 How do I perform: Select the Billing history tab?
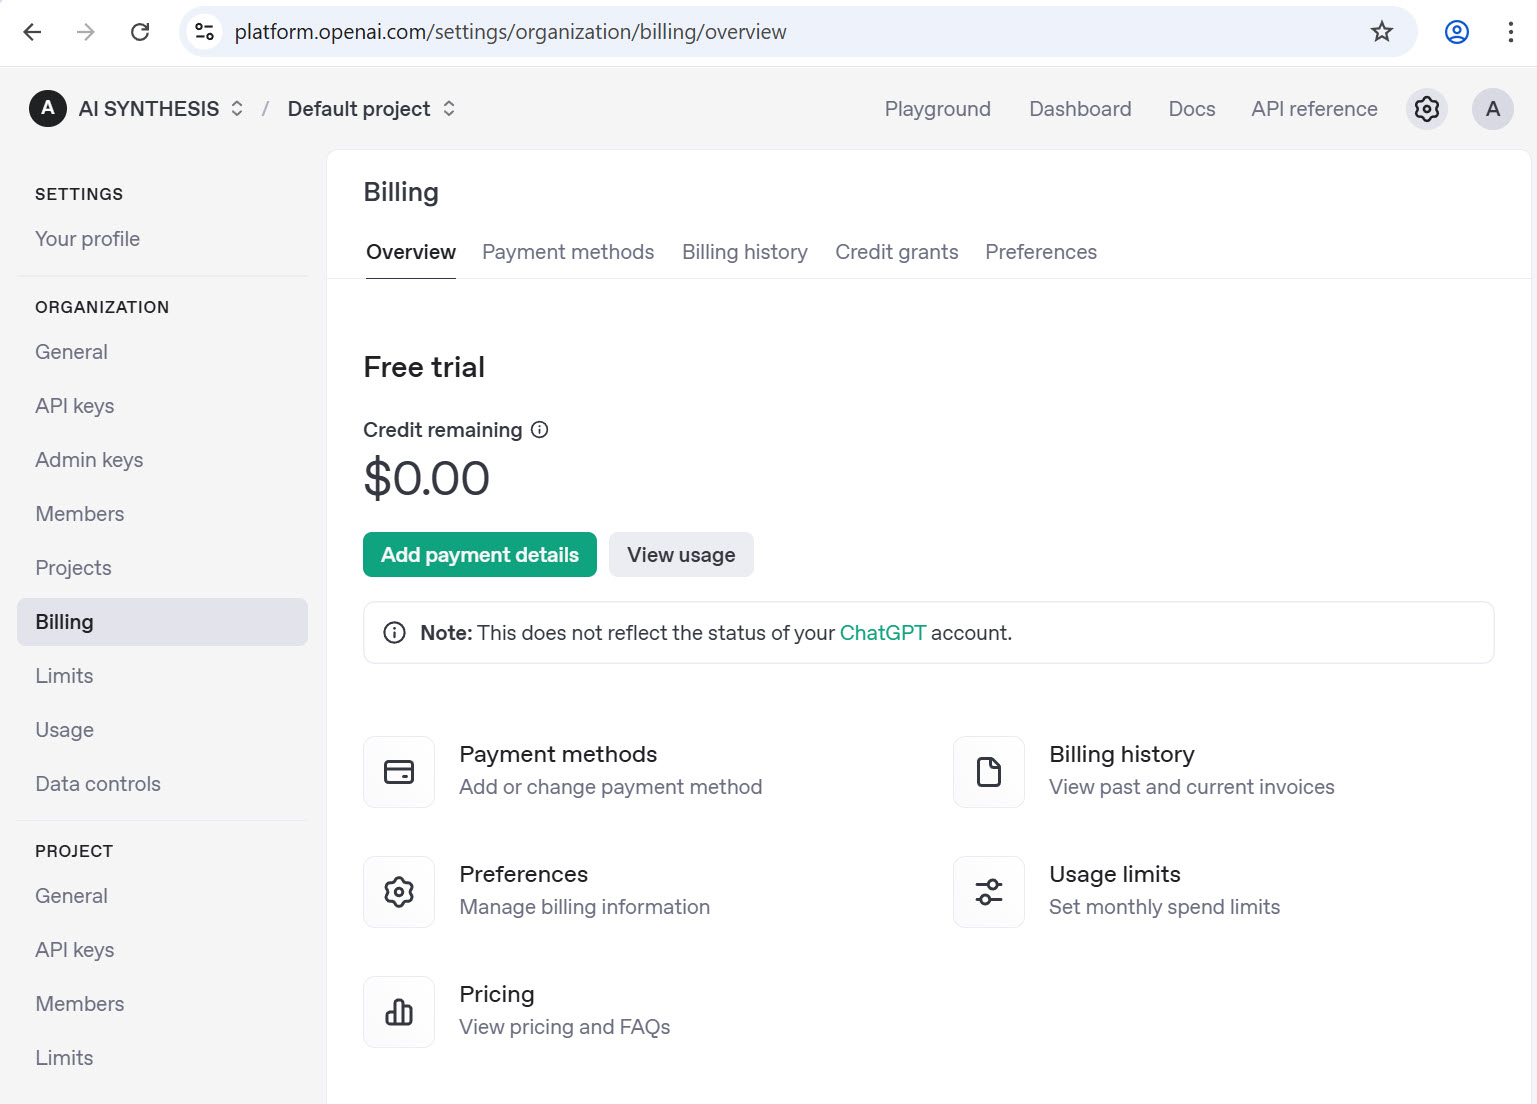point(744,251)
